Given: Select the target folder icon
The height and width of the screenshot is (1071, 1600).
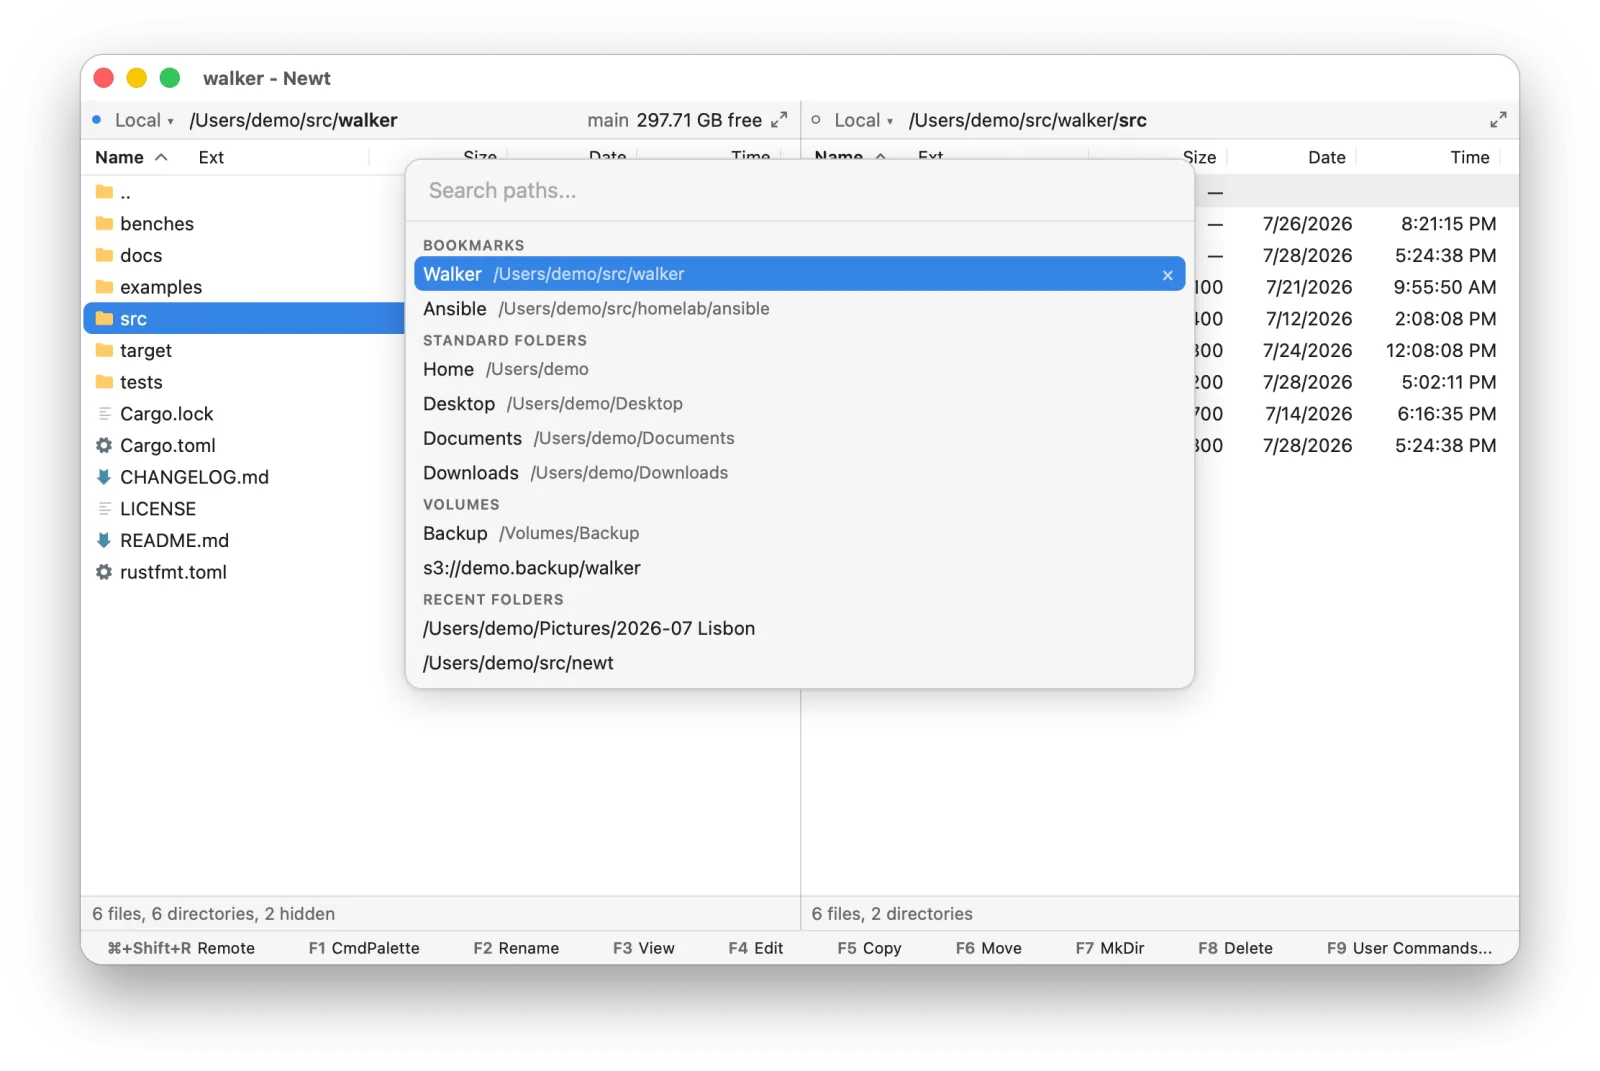Looking at the screenshot, I should [104, 350].
